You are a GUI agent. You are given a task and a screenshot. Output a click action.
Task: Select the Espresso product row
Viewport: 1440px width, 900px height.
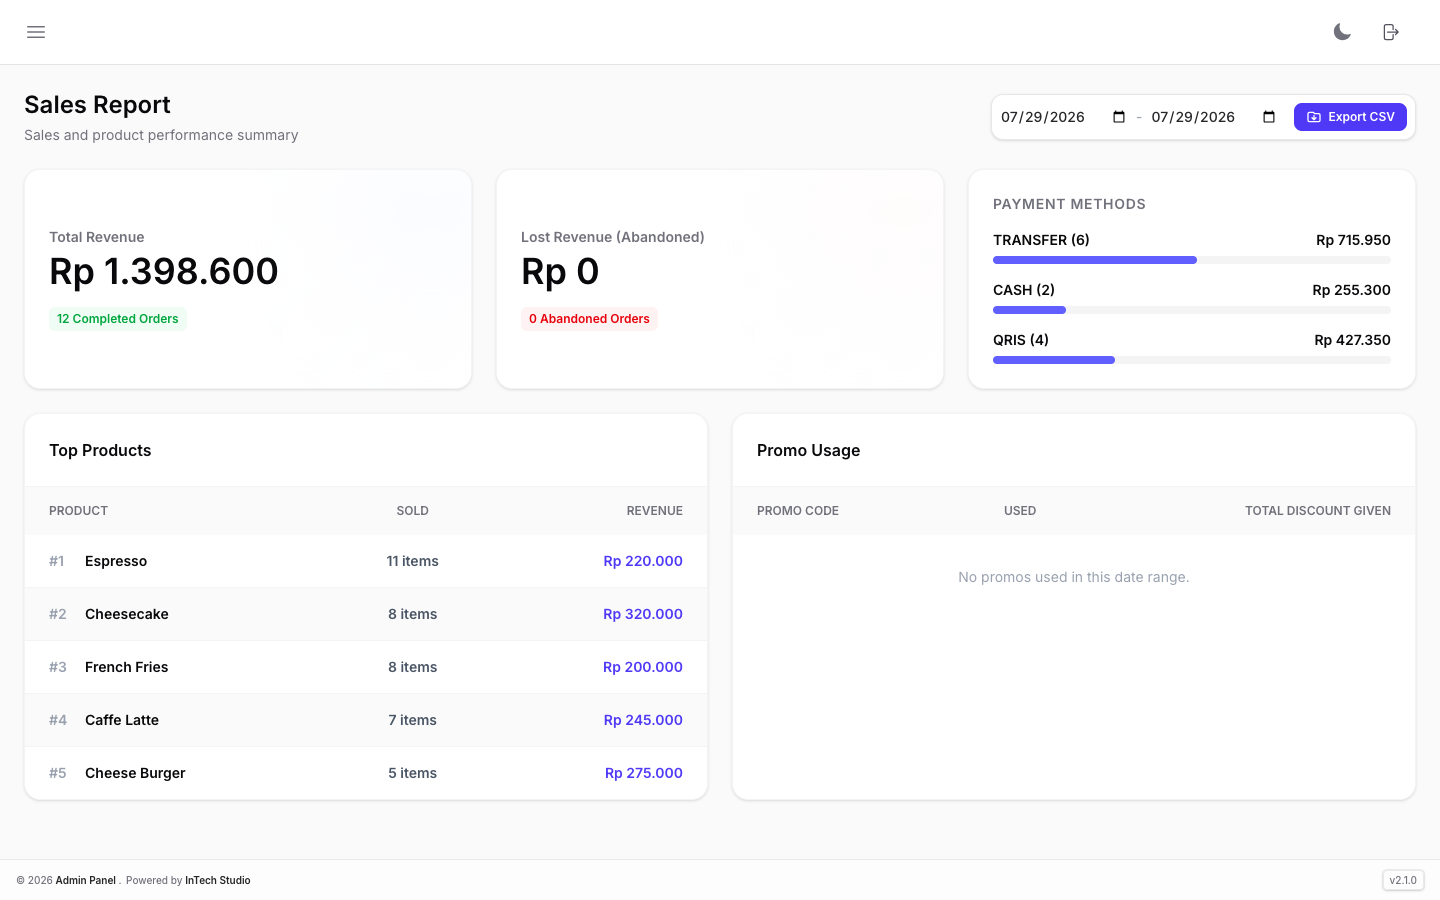(x=366, y=561)
